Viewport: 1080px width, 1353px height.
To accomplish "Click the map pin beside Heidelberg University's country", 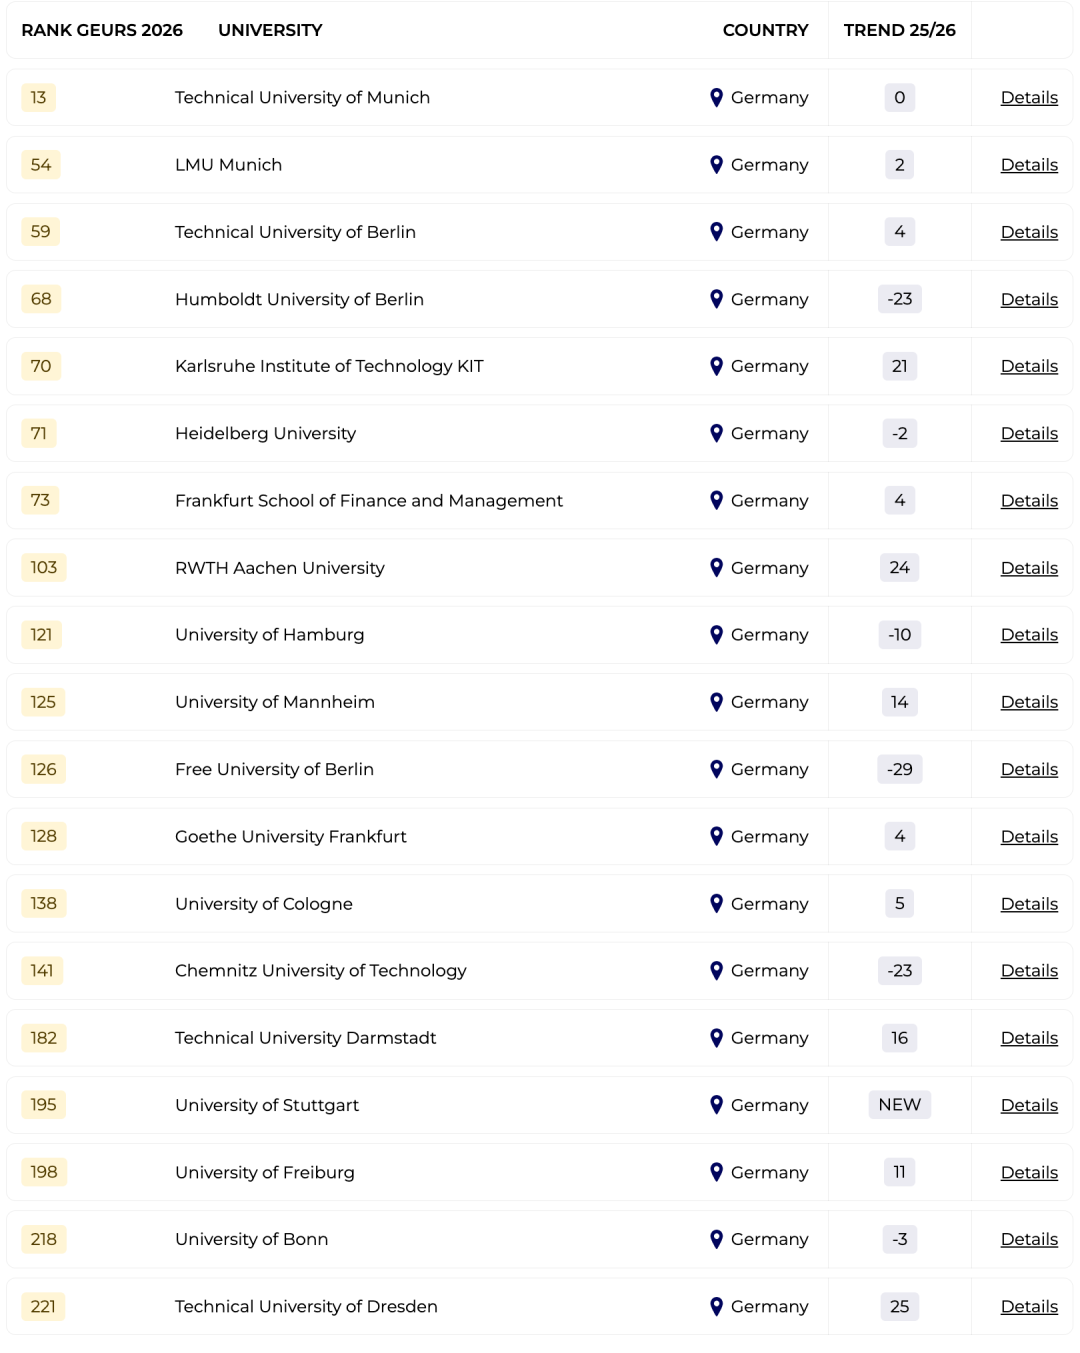I will coord(716,433).
